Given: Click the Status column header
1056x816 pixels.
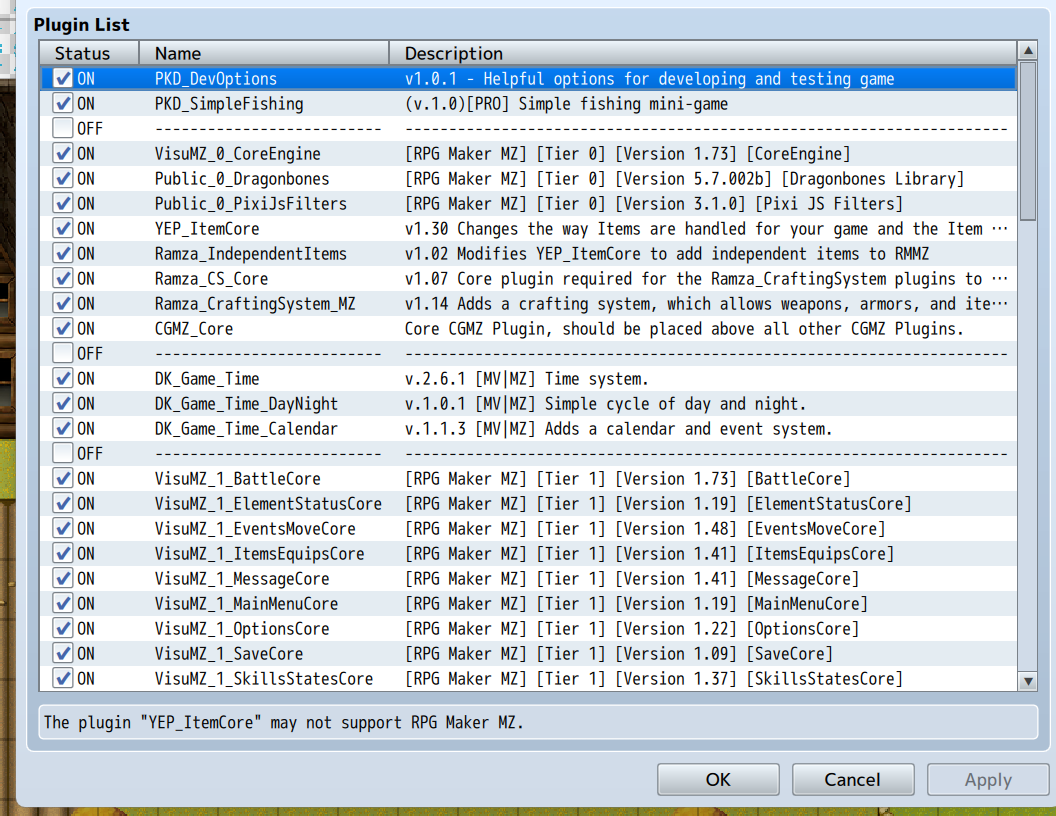Looking at the screenshot, I should tap(90, 53).
